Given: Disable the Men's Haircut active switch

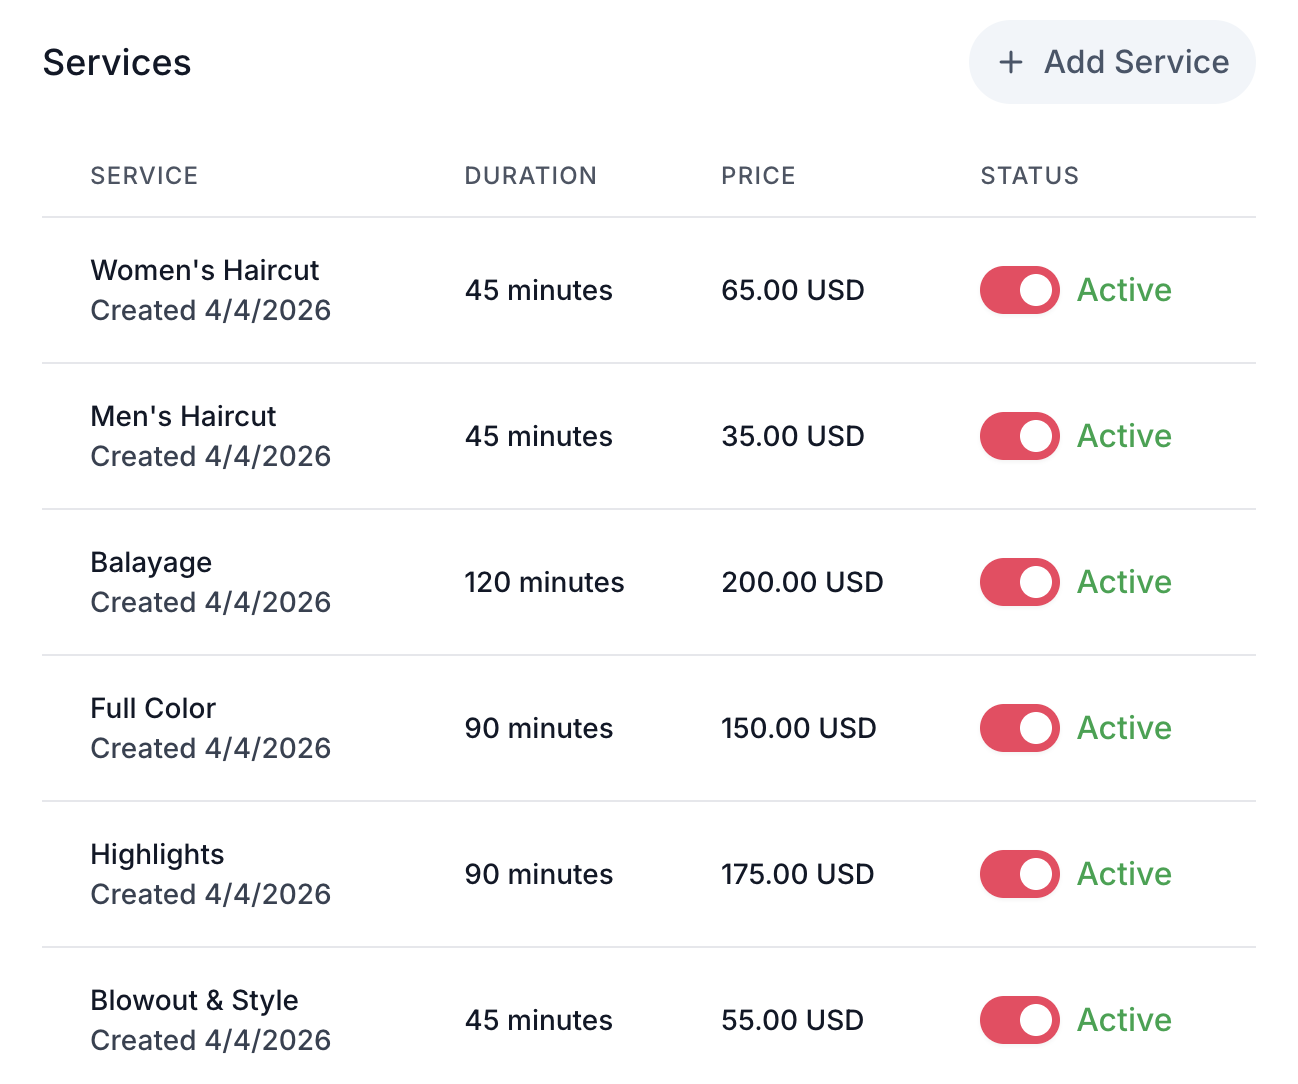Looking at the screenshot, I should tap(1020, 436).
